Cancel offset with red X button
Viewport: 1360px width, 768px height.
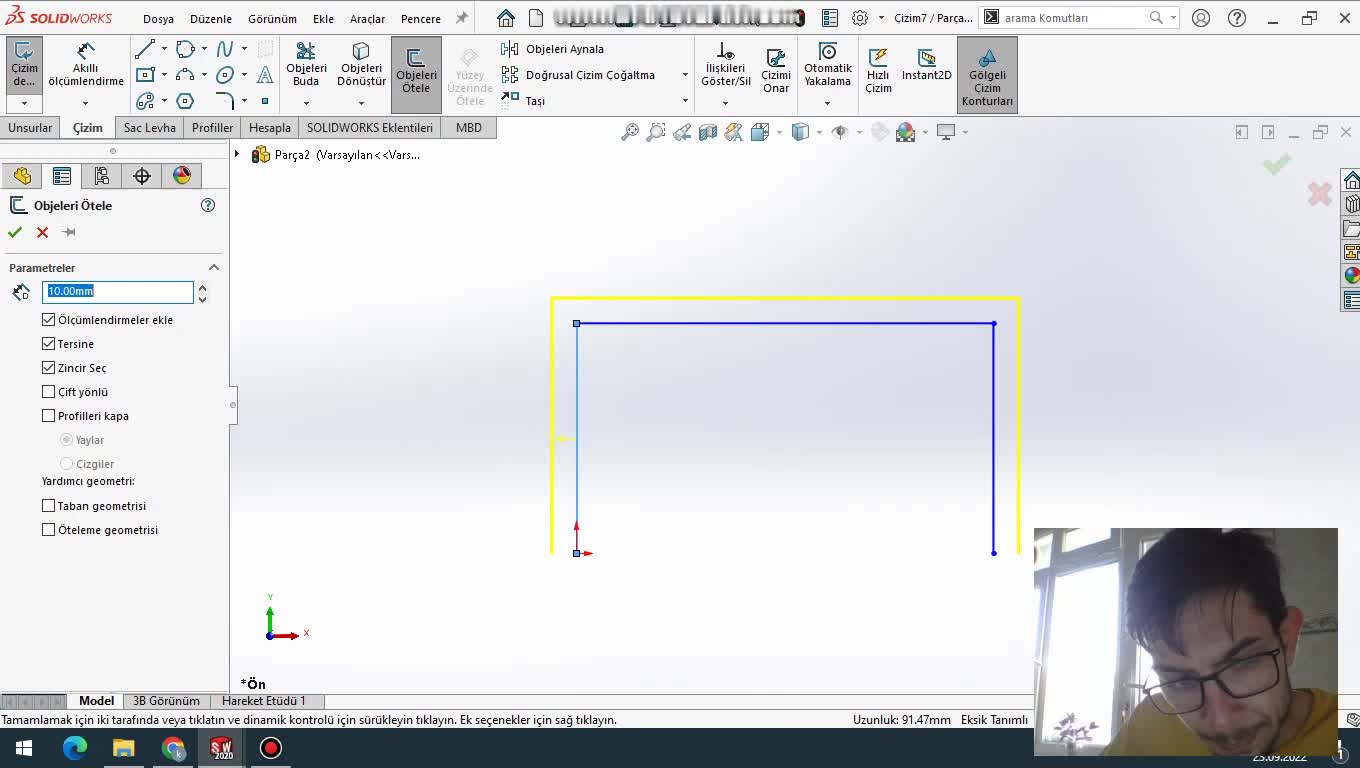coord(42,232)
